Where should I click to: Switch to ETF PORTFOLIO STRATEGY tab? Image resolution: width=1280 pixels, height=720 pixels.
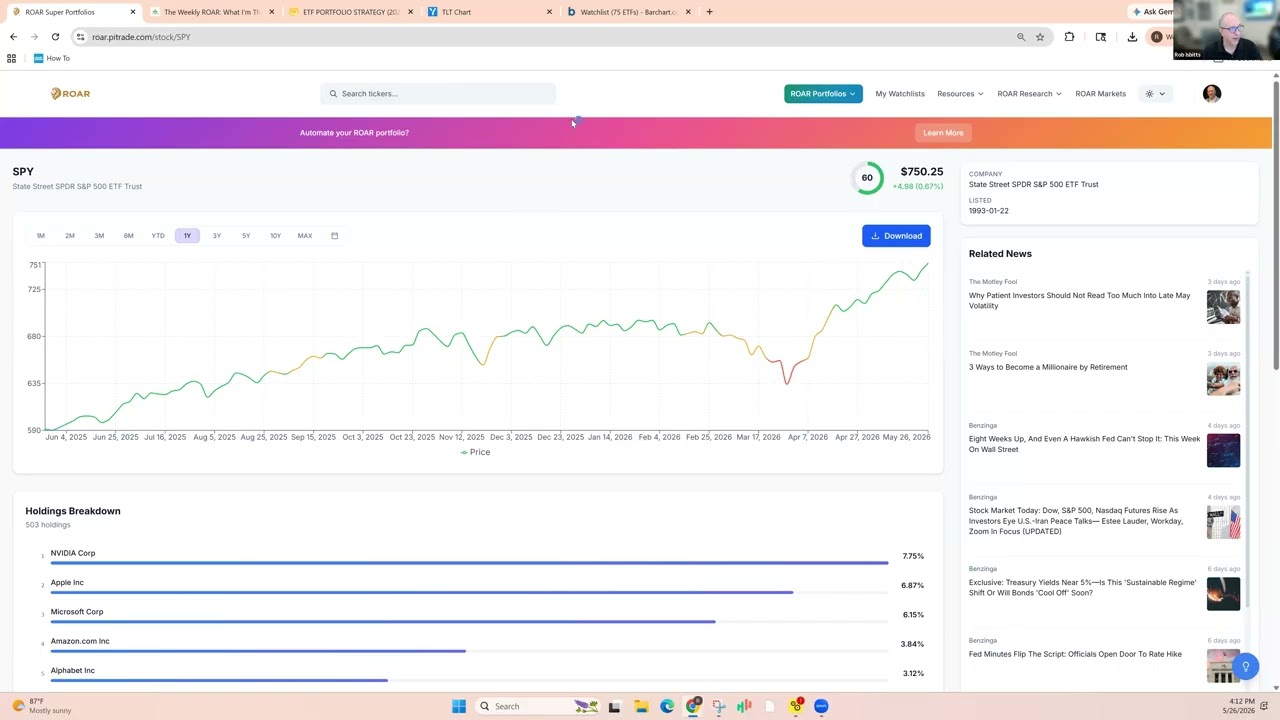[x=348, y=12]
